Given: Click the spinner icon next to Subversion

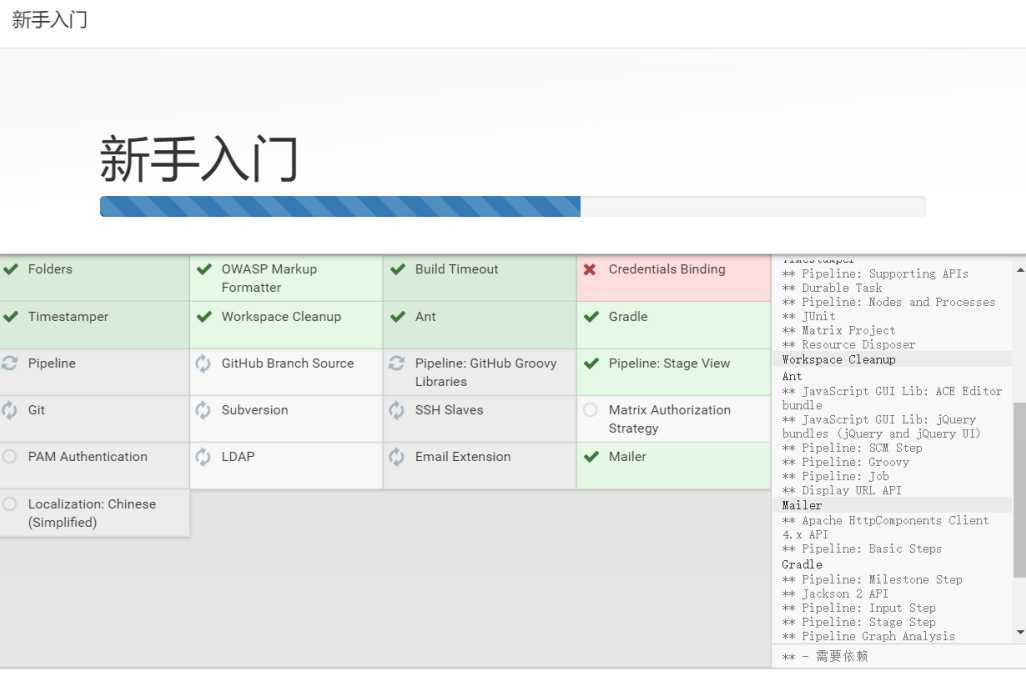Looking at the screenshot, I should 203,410.
